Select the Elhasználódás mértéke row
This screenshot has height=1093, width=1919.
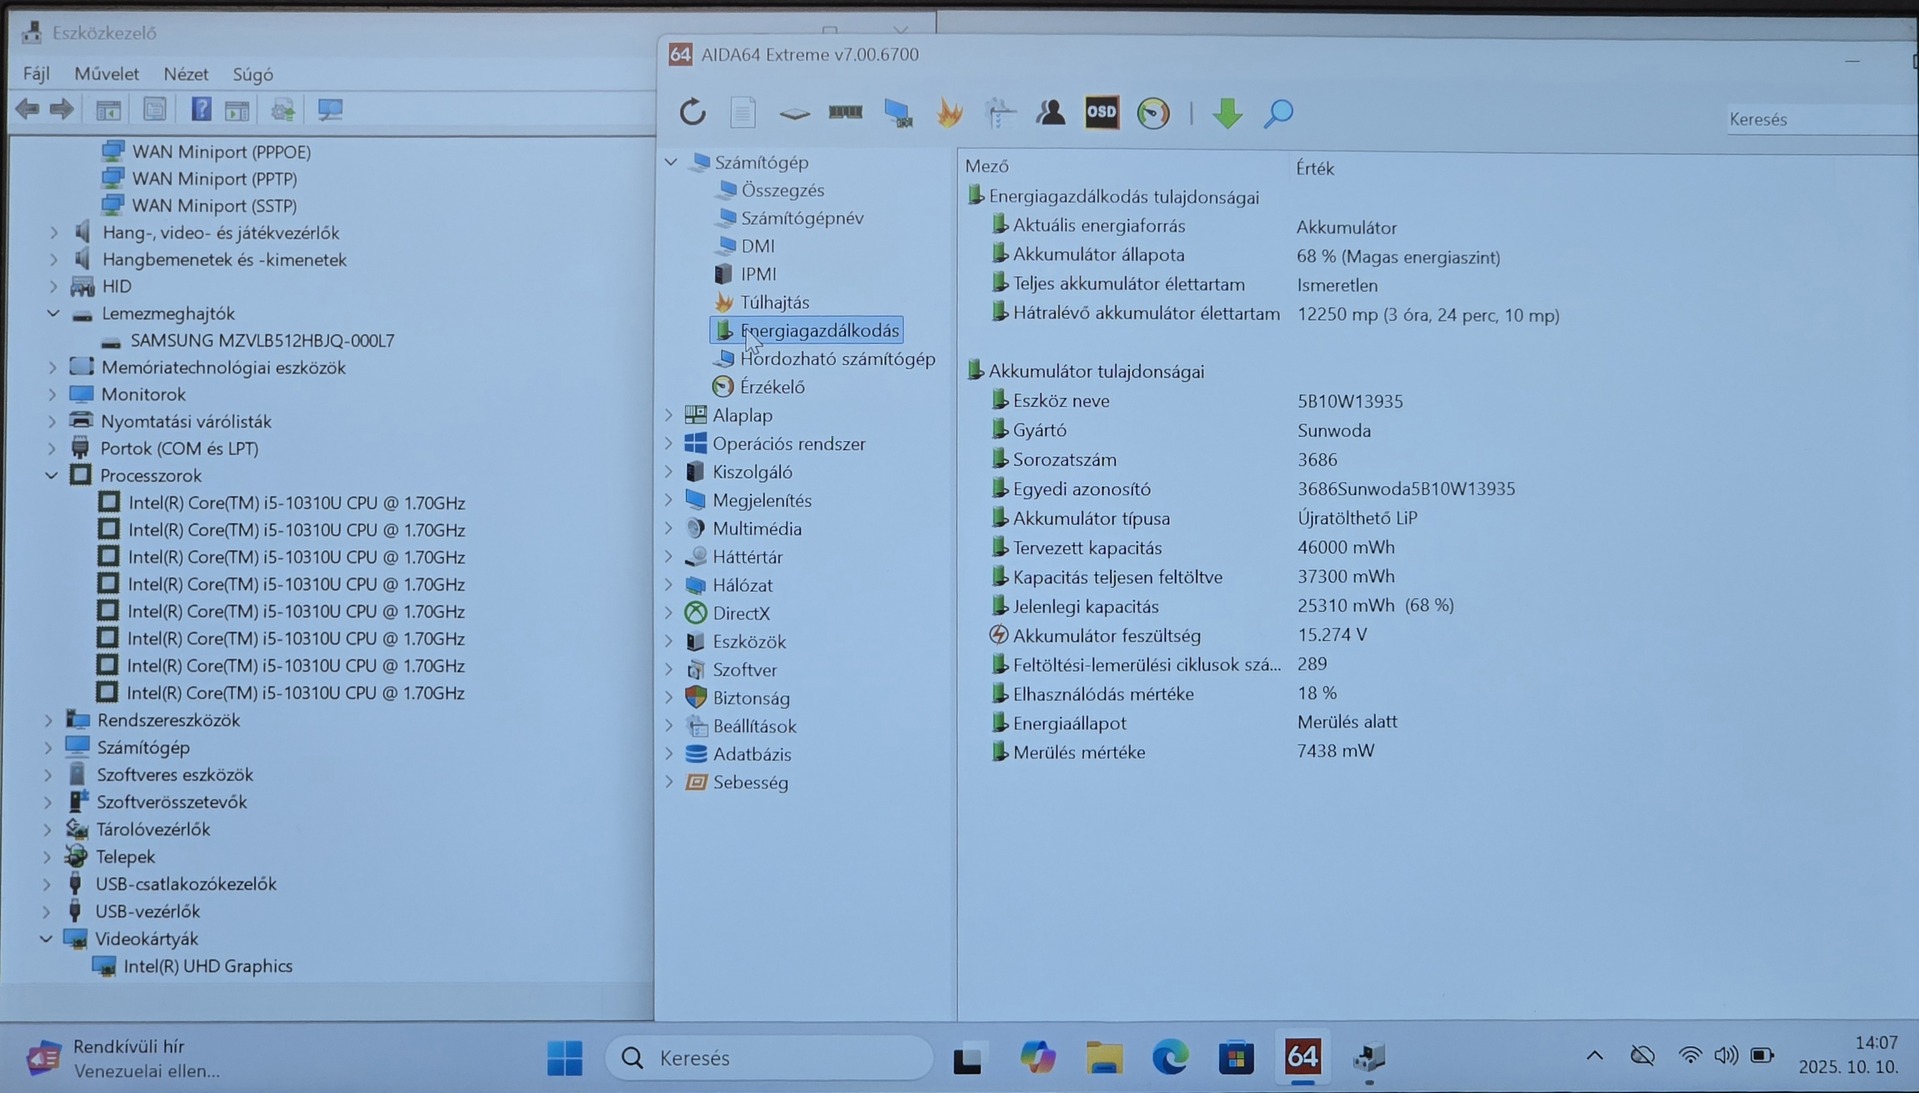coord(1164,693)
